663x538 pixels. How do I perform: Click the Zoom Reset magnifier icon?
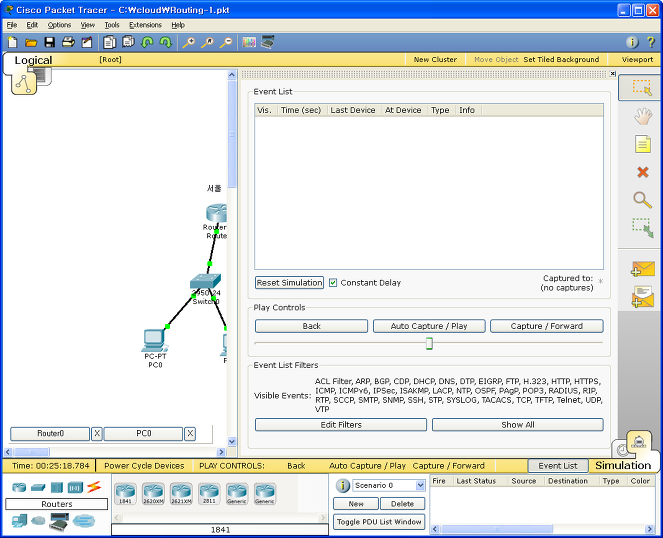pyautogui.click(x=207, y=42)
